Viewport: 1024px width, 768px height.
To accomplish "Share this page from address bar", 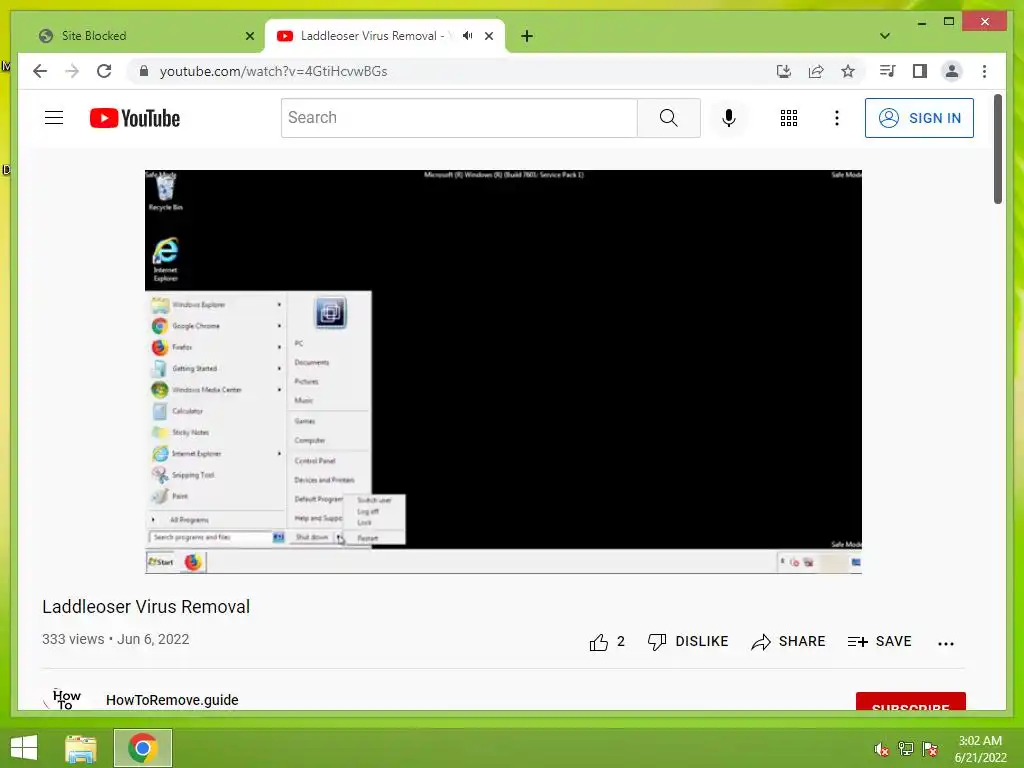I will (x=816, y=71).
